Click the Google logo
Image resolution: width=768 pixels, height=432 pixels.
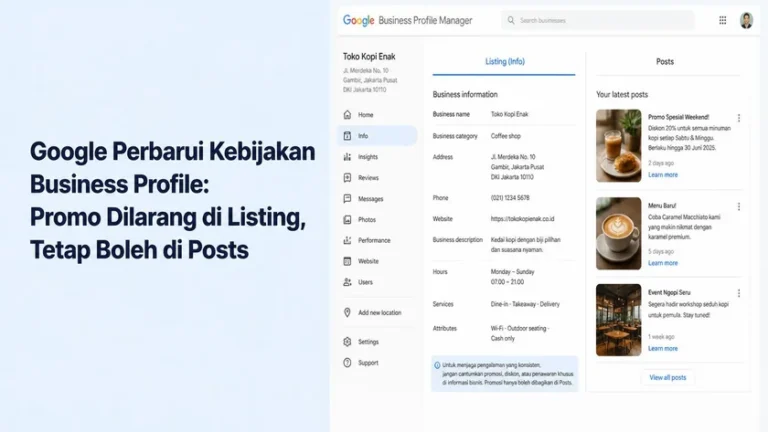tap(359, 21)
